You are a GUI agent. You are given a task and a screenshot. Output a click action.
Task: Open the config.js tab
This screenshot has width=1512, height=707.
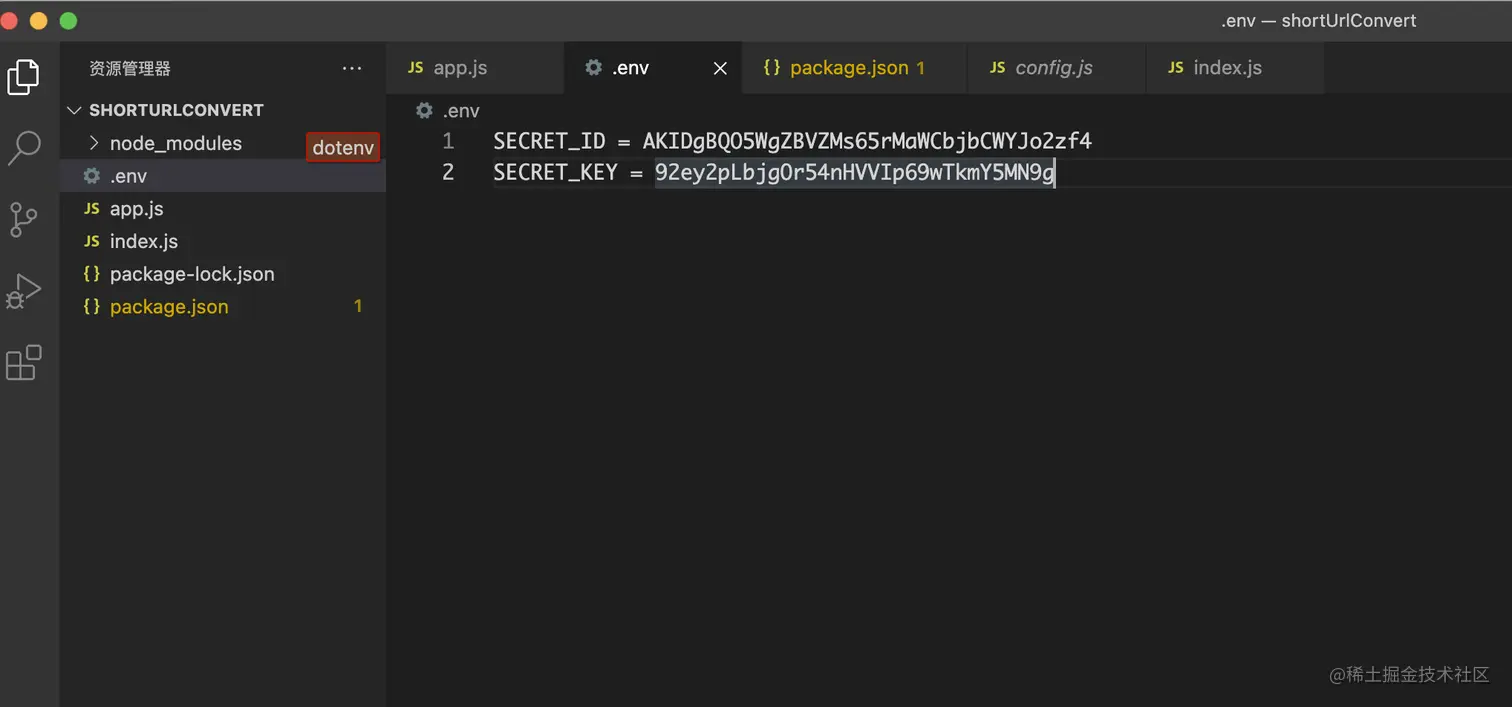tap(1053, 68)
